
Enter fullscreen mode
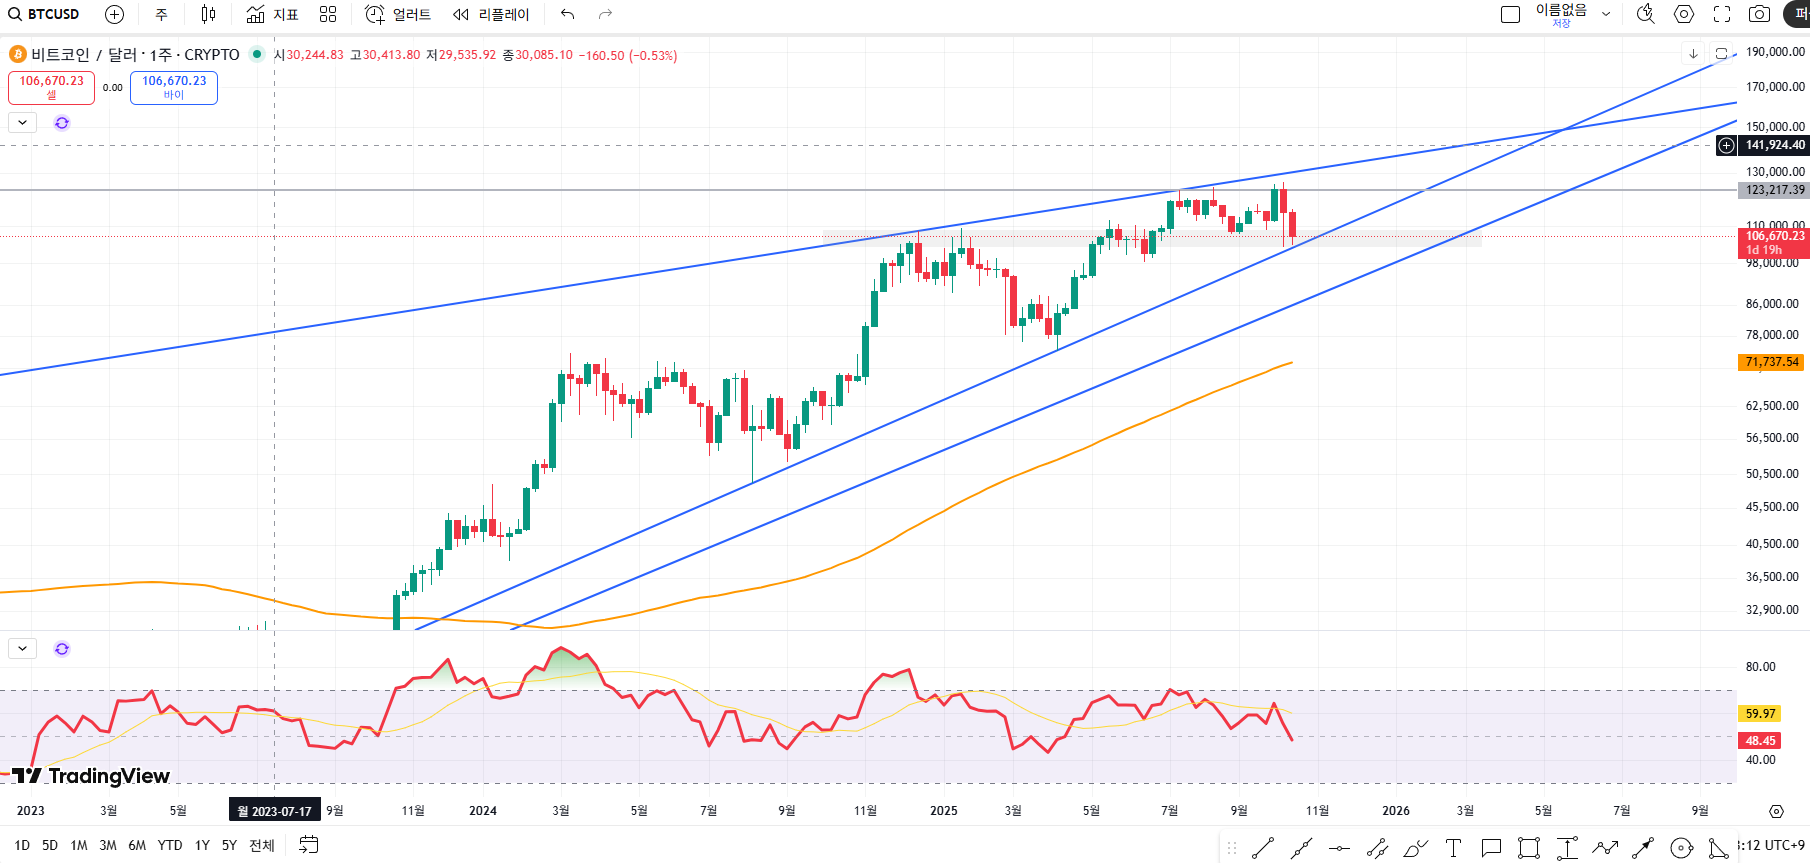(1722, 14)
